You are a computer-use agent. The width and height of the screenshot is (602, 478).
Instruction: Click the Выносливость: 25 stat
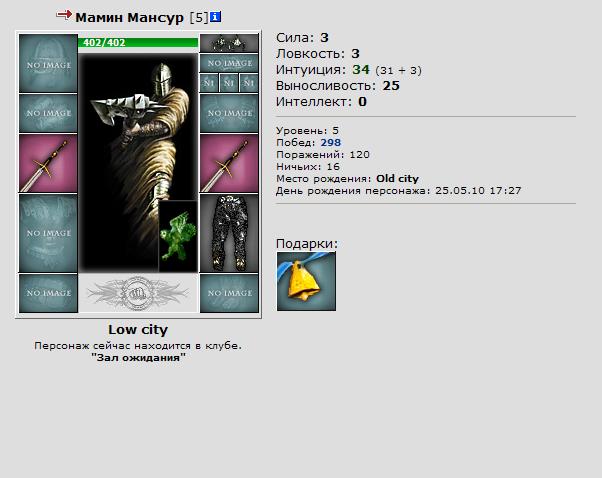click(x=338, y=86)
